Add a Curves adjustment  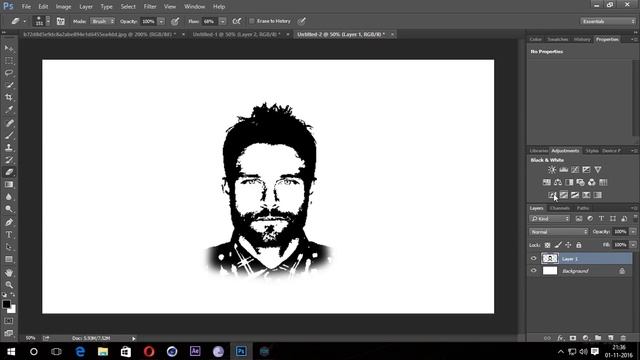575,170
